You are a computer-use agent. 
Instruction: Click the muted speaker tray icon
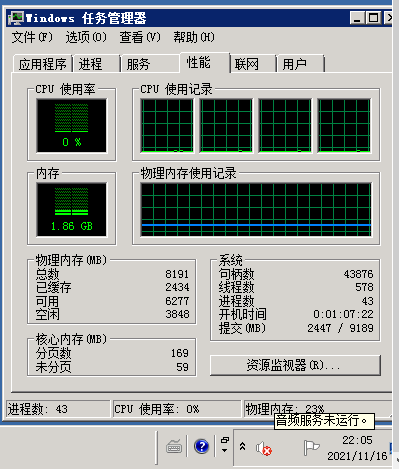click(x=264, y=448)
